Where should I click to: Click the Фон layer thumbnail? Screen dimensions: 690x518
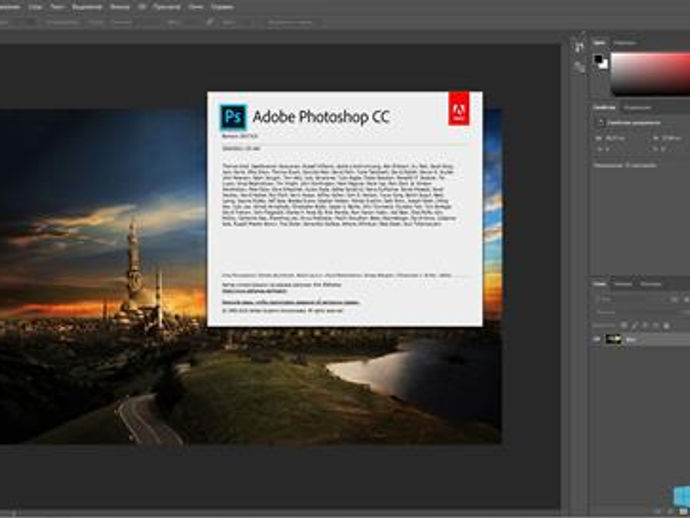[x=613, y=339]
